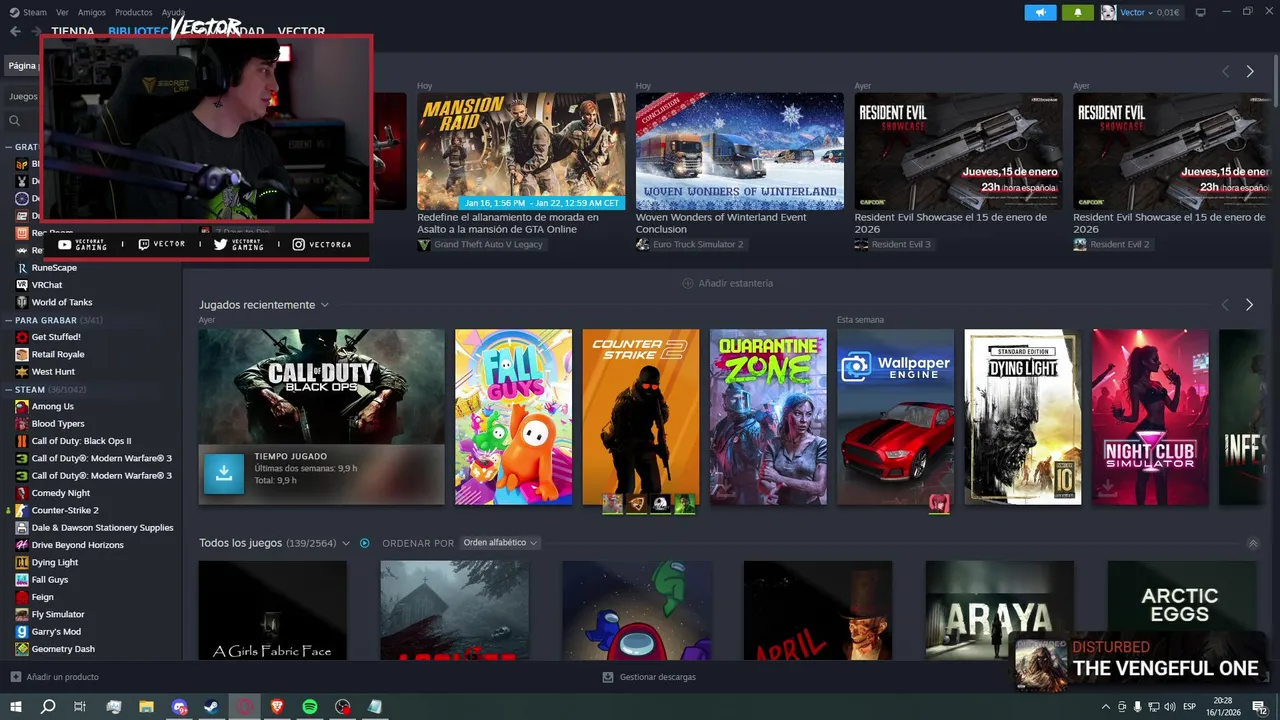Click the Among Us sidebar icon
This screenshot has height=720, width=1280.
coord(22,406)
